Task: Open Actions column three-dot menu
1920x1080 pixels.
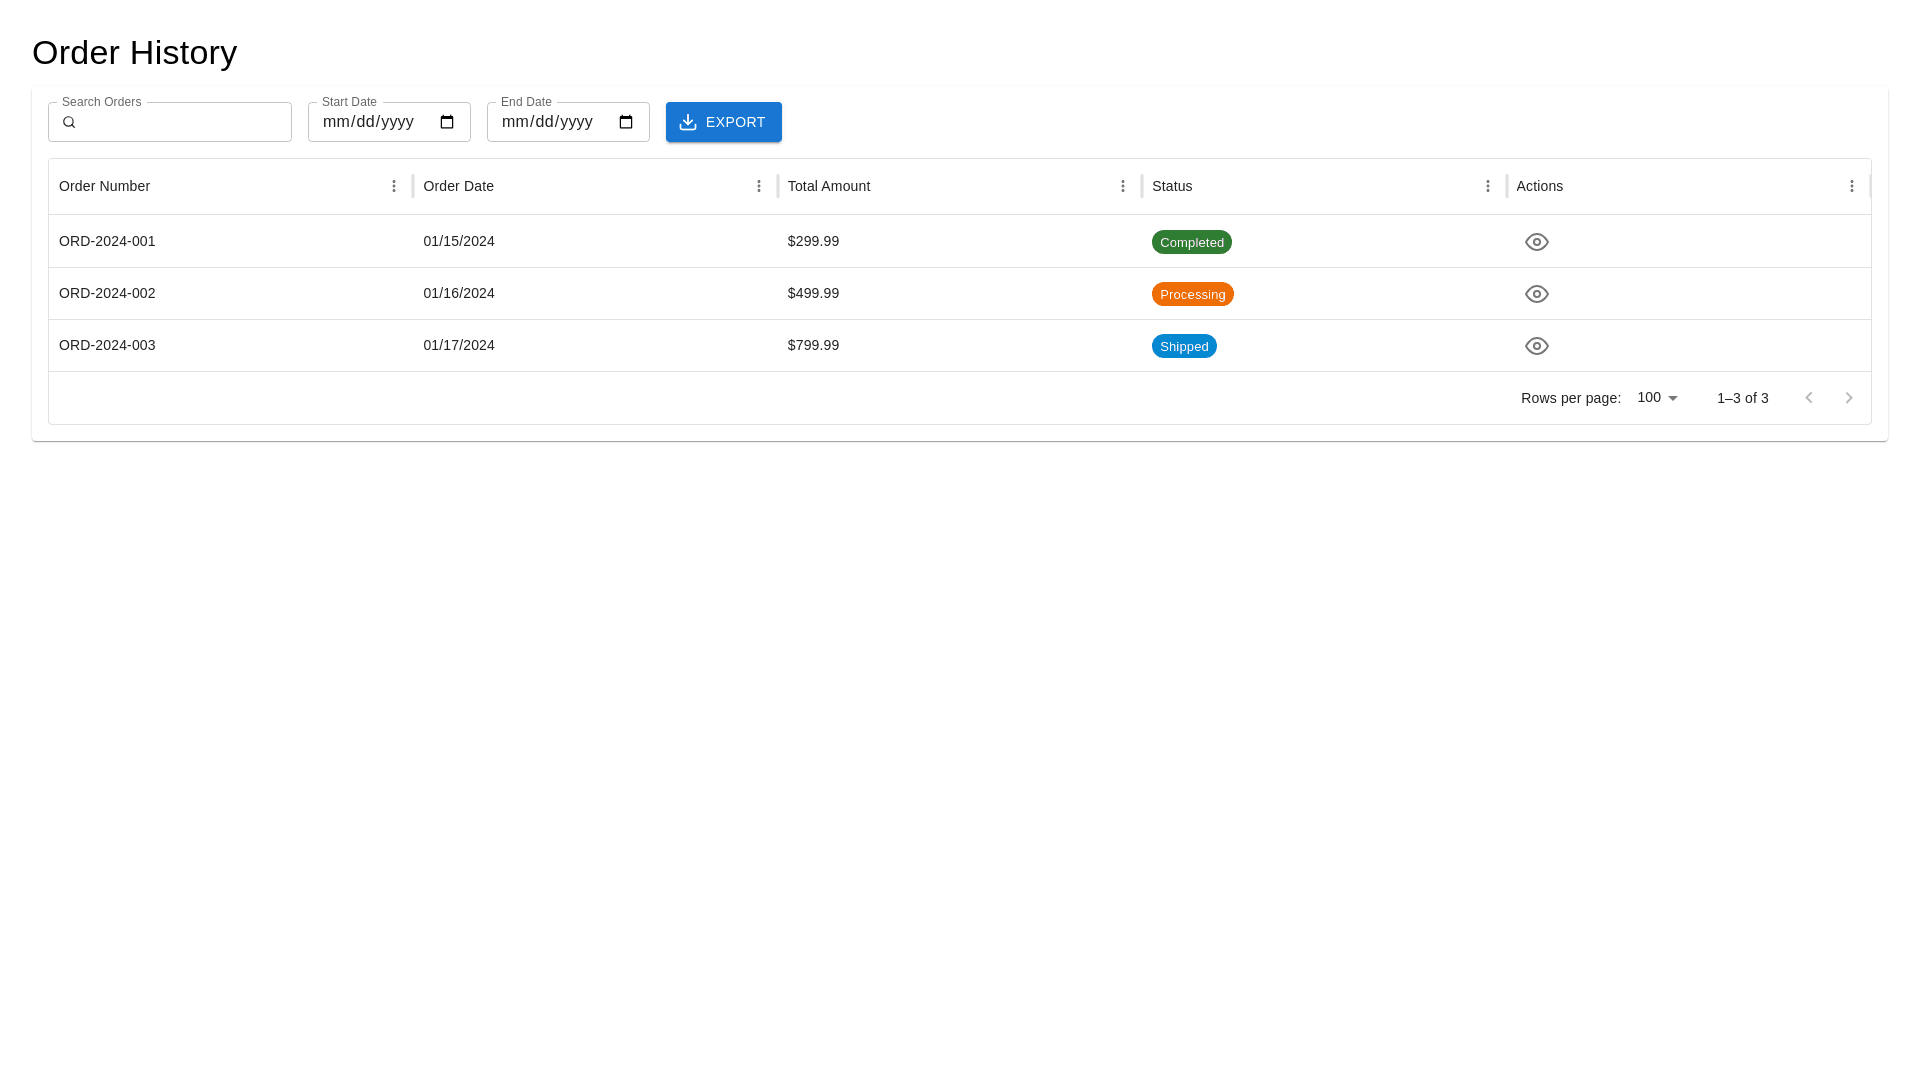Action: pos(1852,186)
